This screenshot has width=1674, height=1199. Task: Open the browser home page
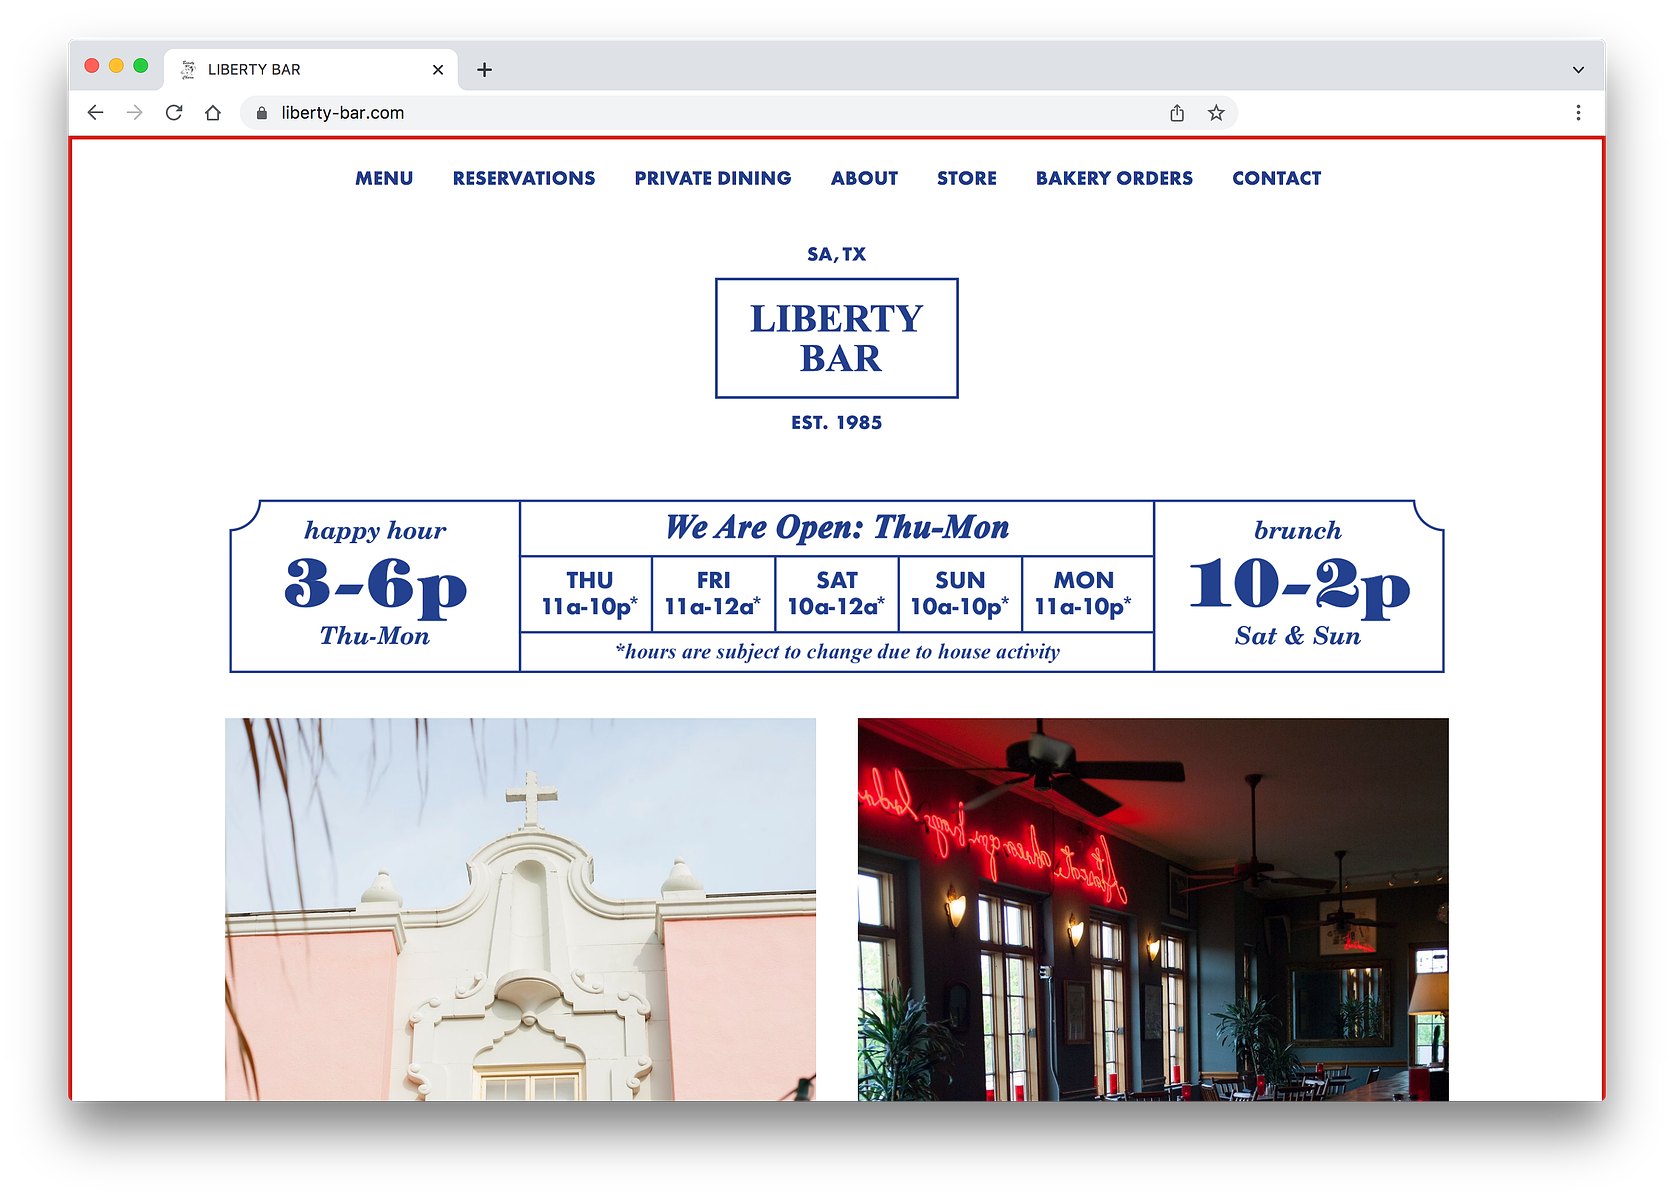click(x=213, y=113)
